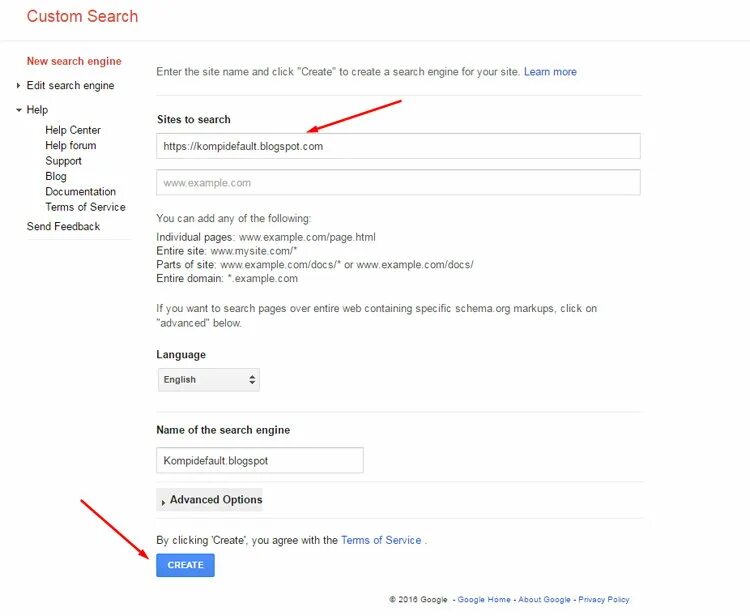750x616 pixels.
Task: Focus the empty www.example.com site field
Action: [398, 183]
